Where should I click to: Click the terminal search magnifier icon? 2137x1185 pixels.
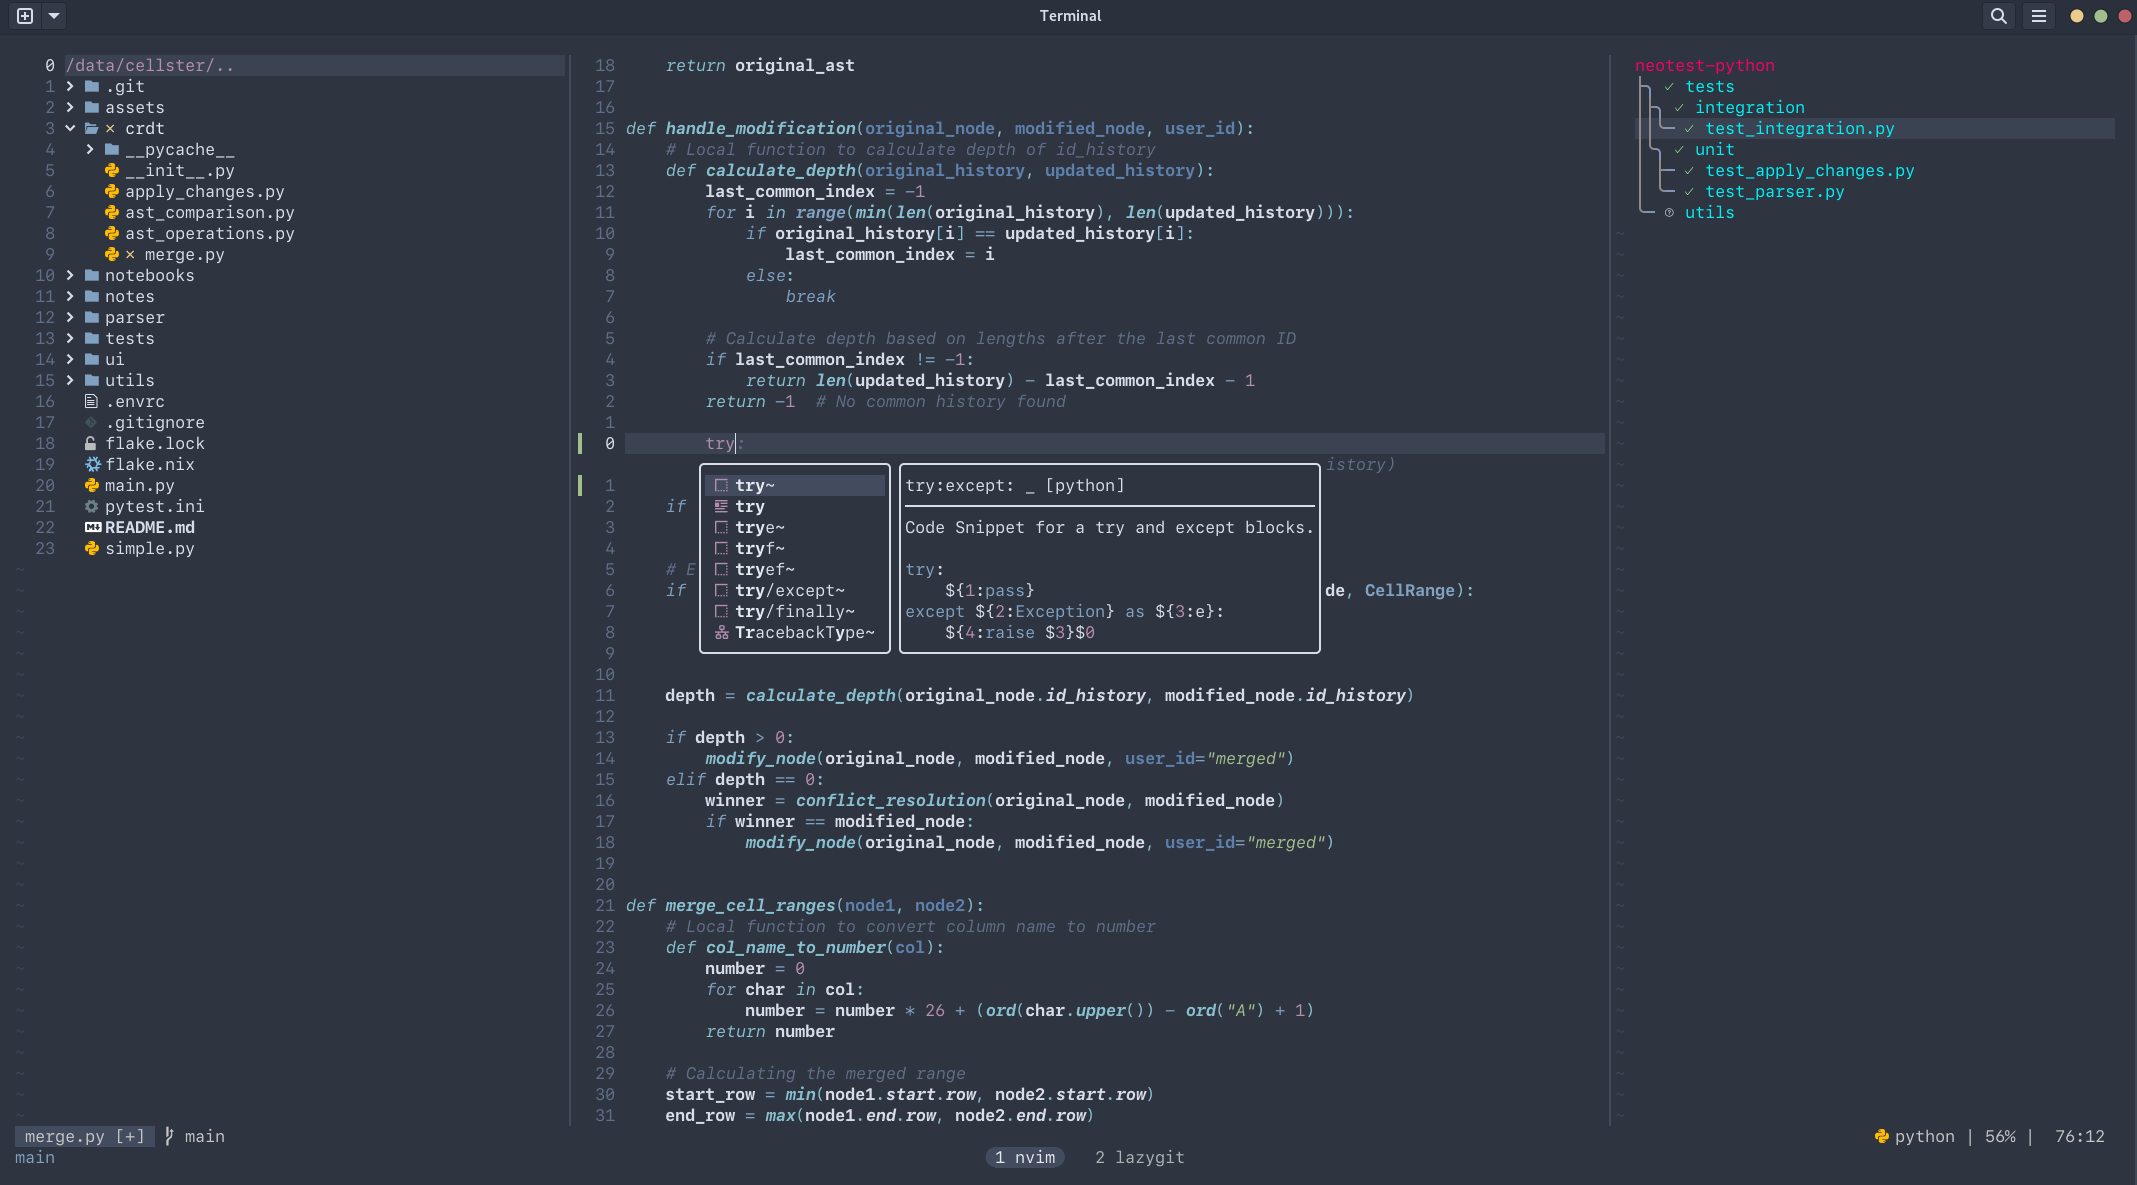[1998, 16]
